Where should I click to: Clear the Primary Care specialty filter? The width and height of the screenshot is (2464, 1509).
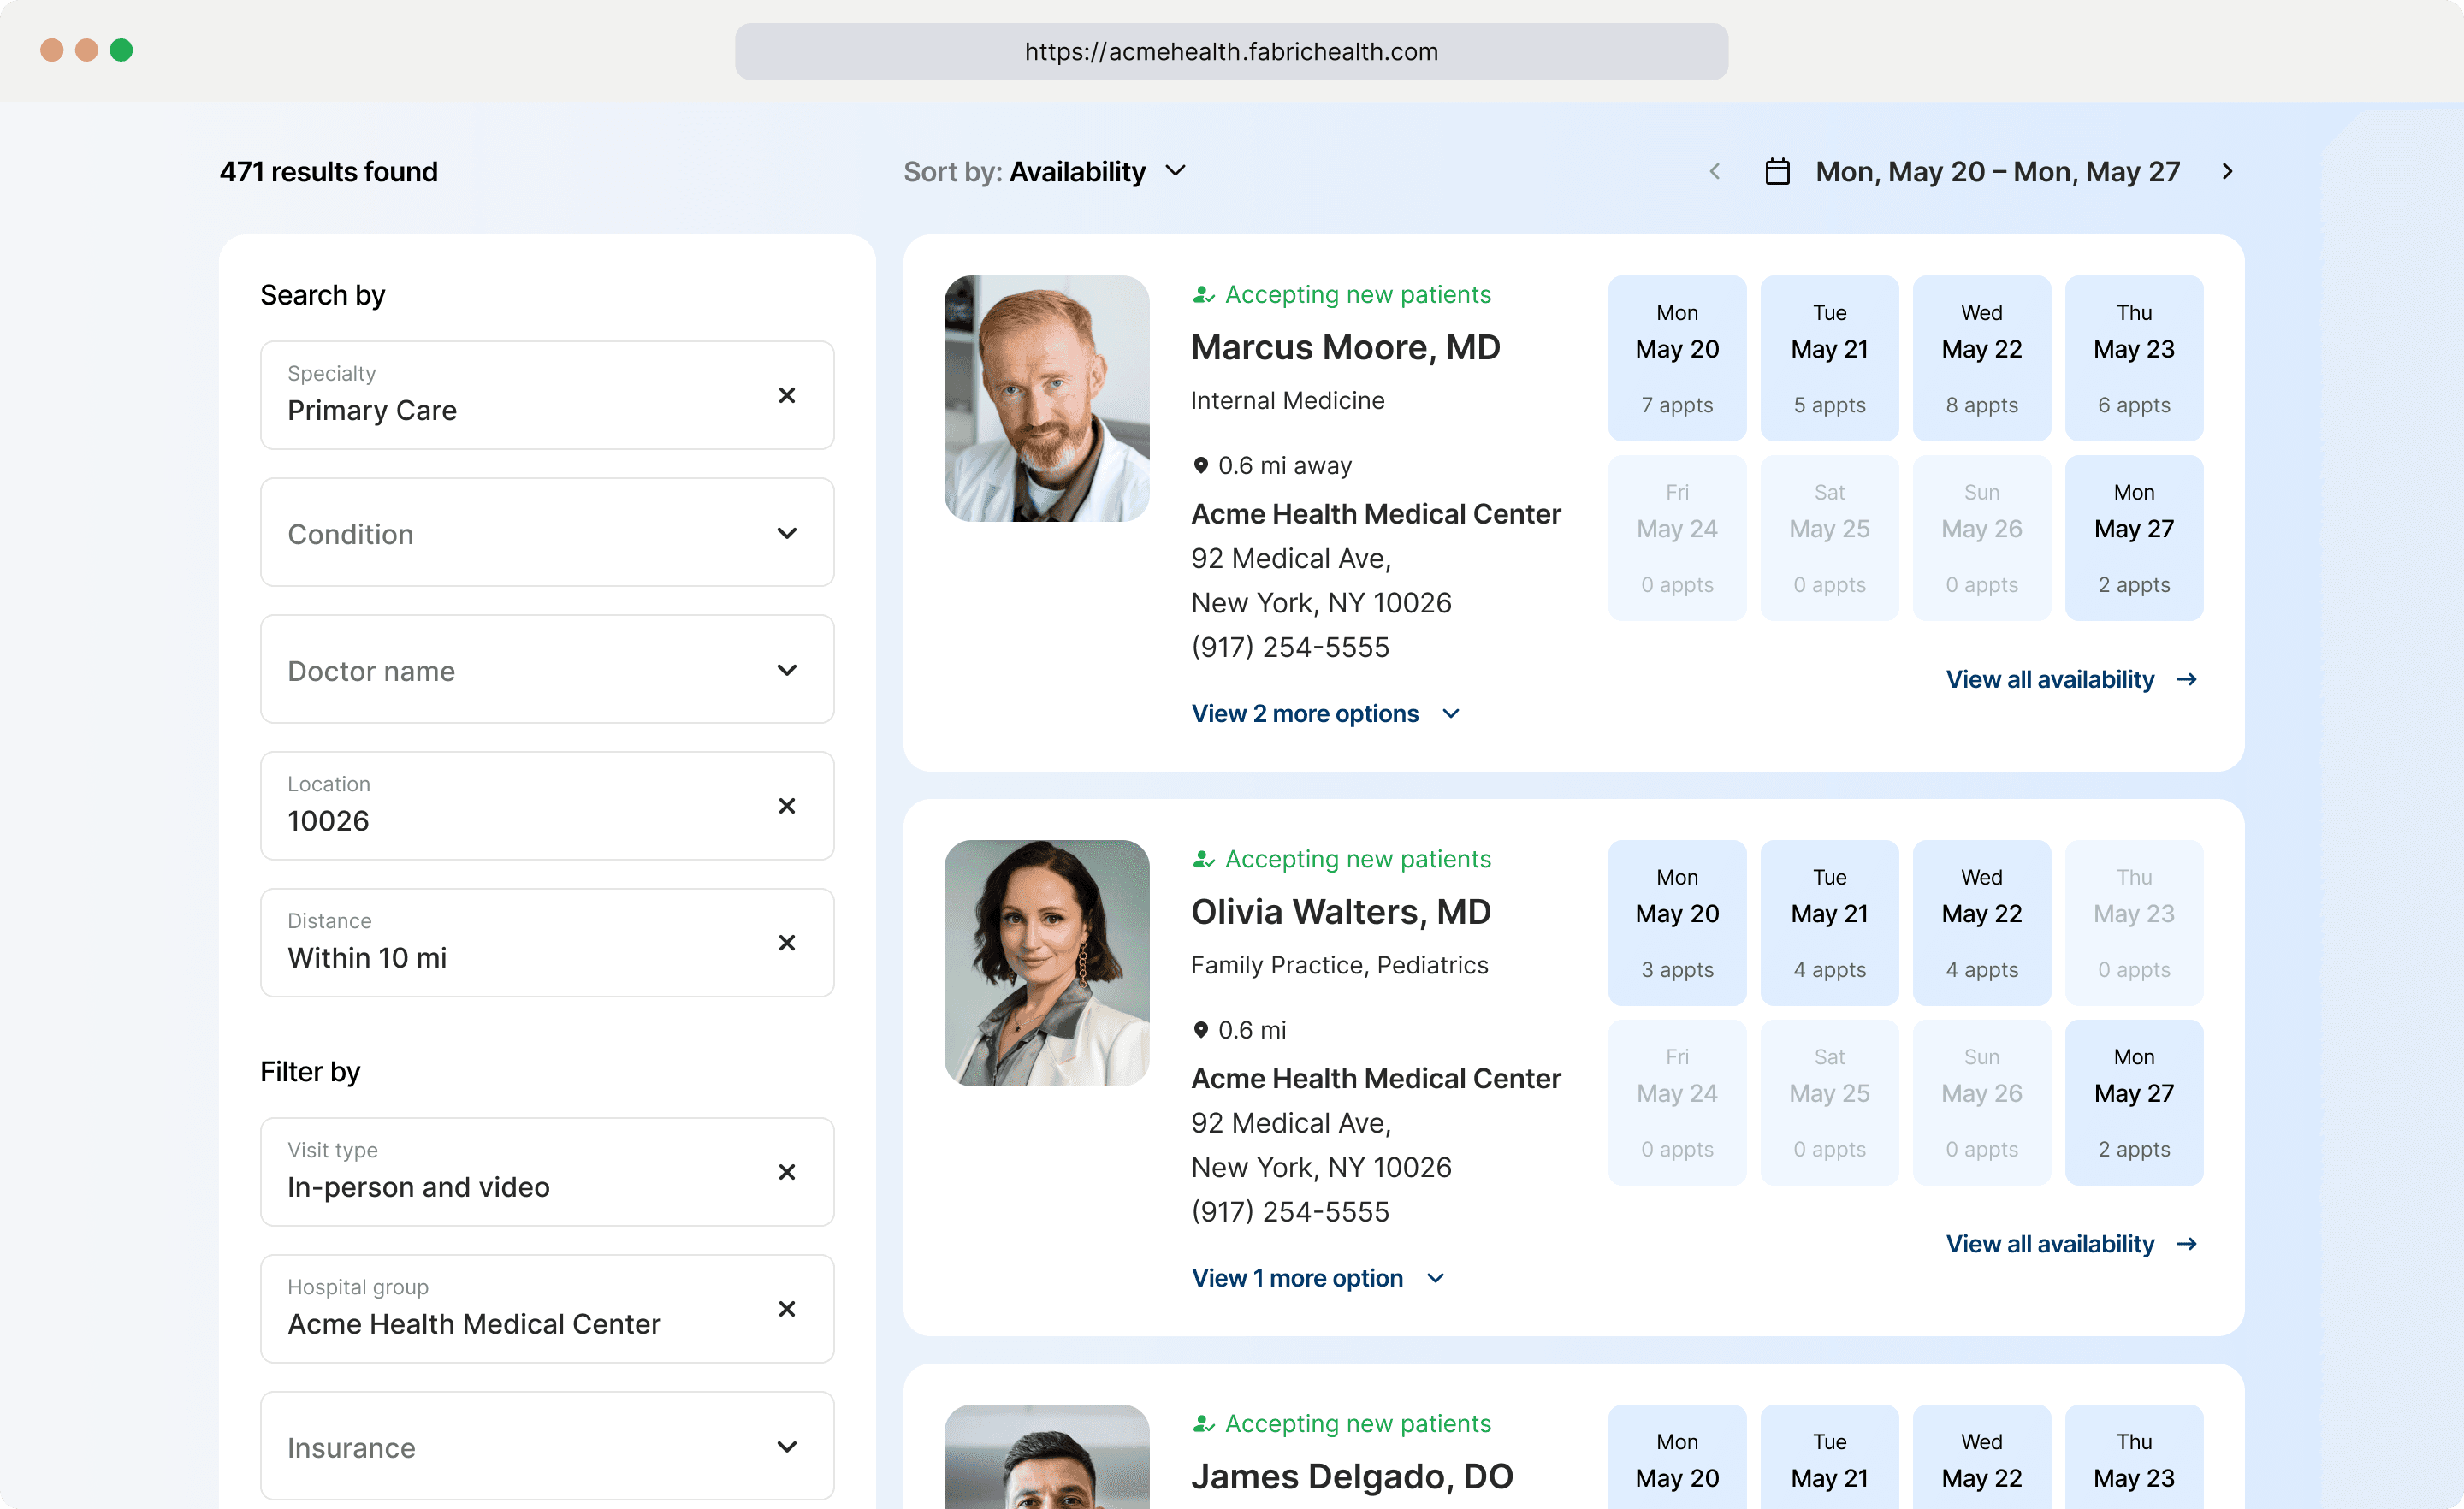[786, 395]
